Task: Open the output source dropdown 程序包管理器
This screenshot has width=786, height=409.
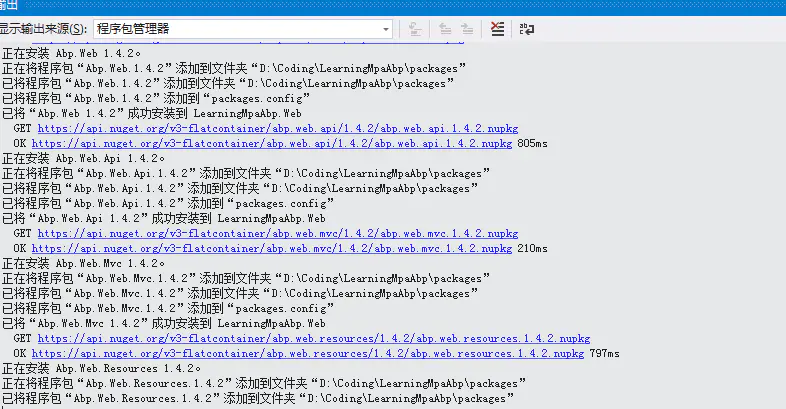Action: (x=243, y=29)
